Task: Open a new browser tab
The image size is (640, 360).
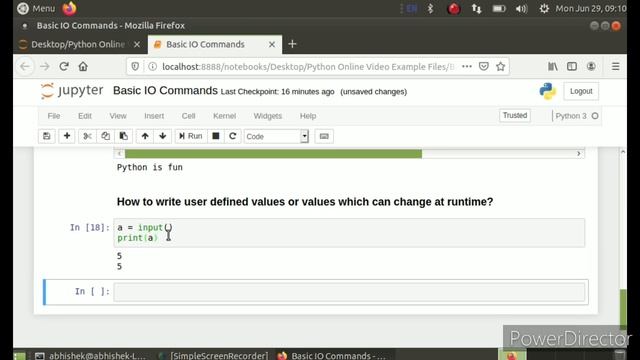Action: click(292, 44)
